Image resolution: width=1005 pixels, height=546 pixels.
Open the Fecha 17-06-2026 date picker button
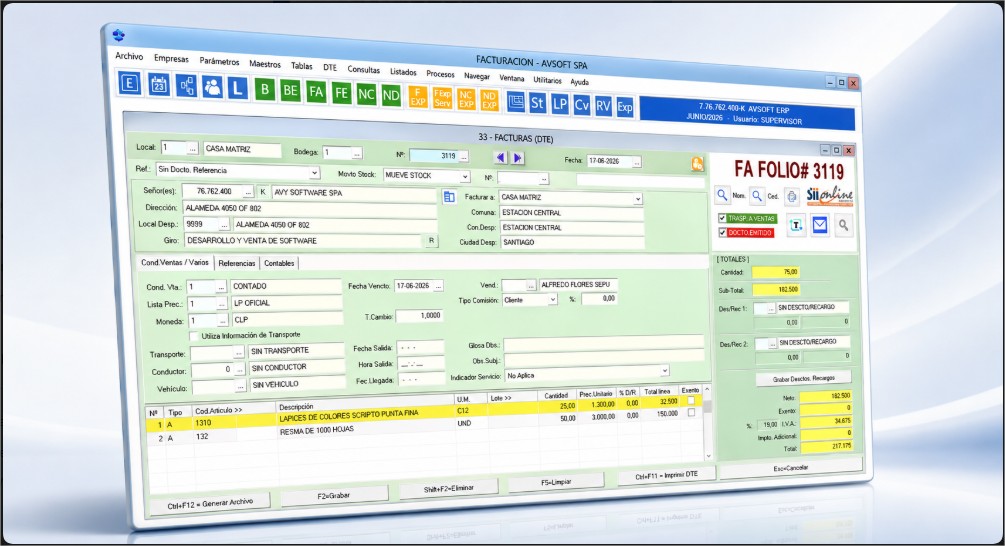coord(636,162)
